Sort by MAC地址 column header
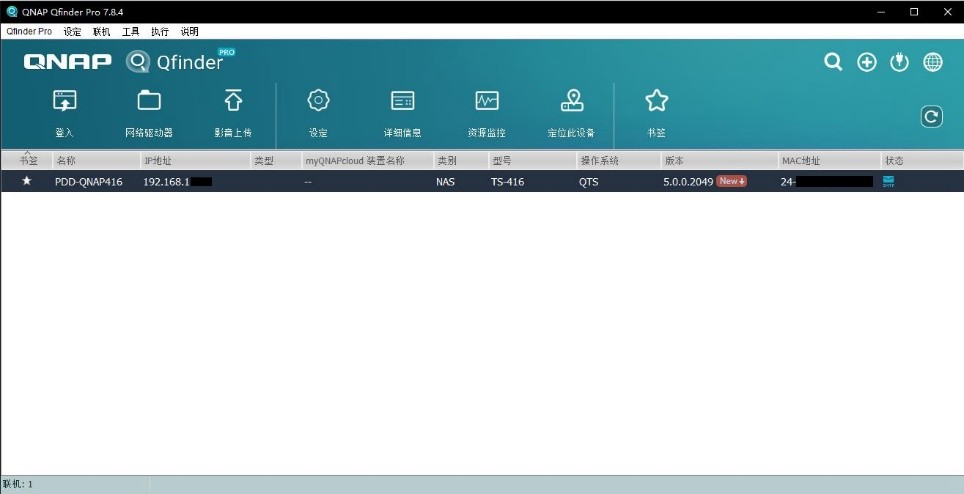964x494 pixels. (x=829, y=160)
